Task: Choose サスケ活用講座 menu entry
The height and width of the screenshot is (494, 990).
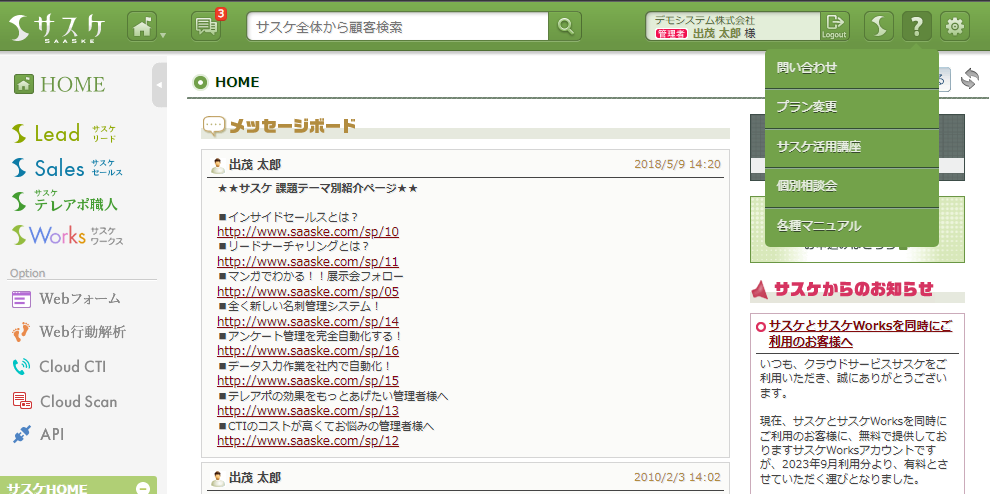Action: click(x=818, y=147)
